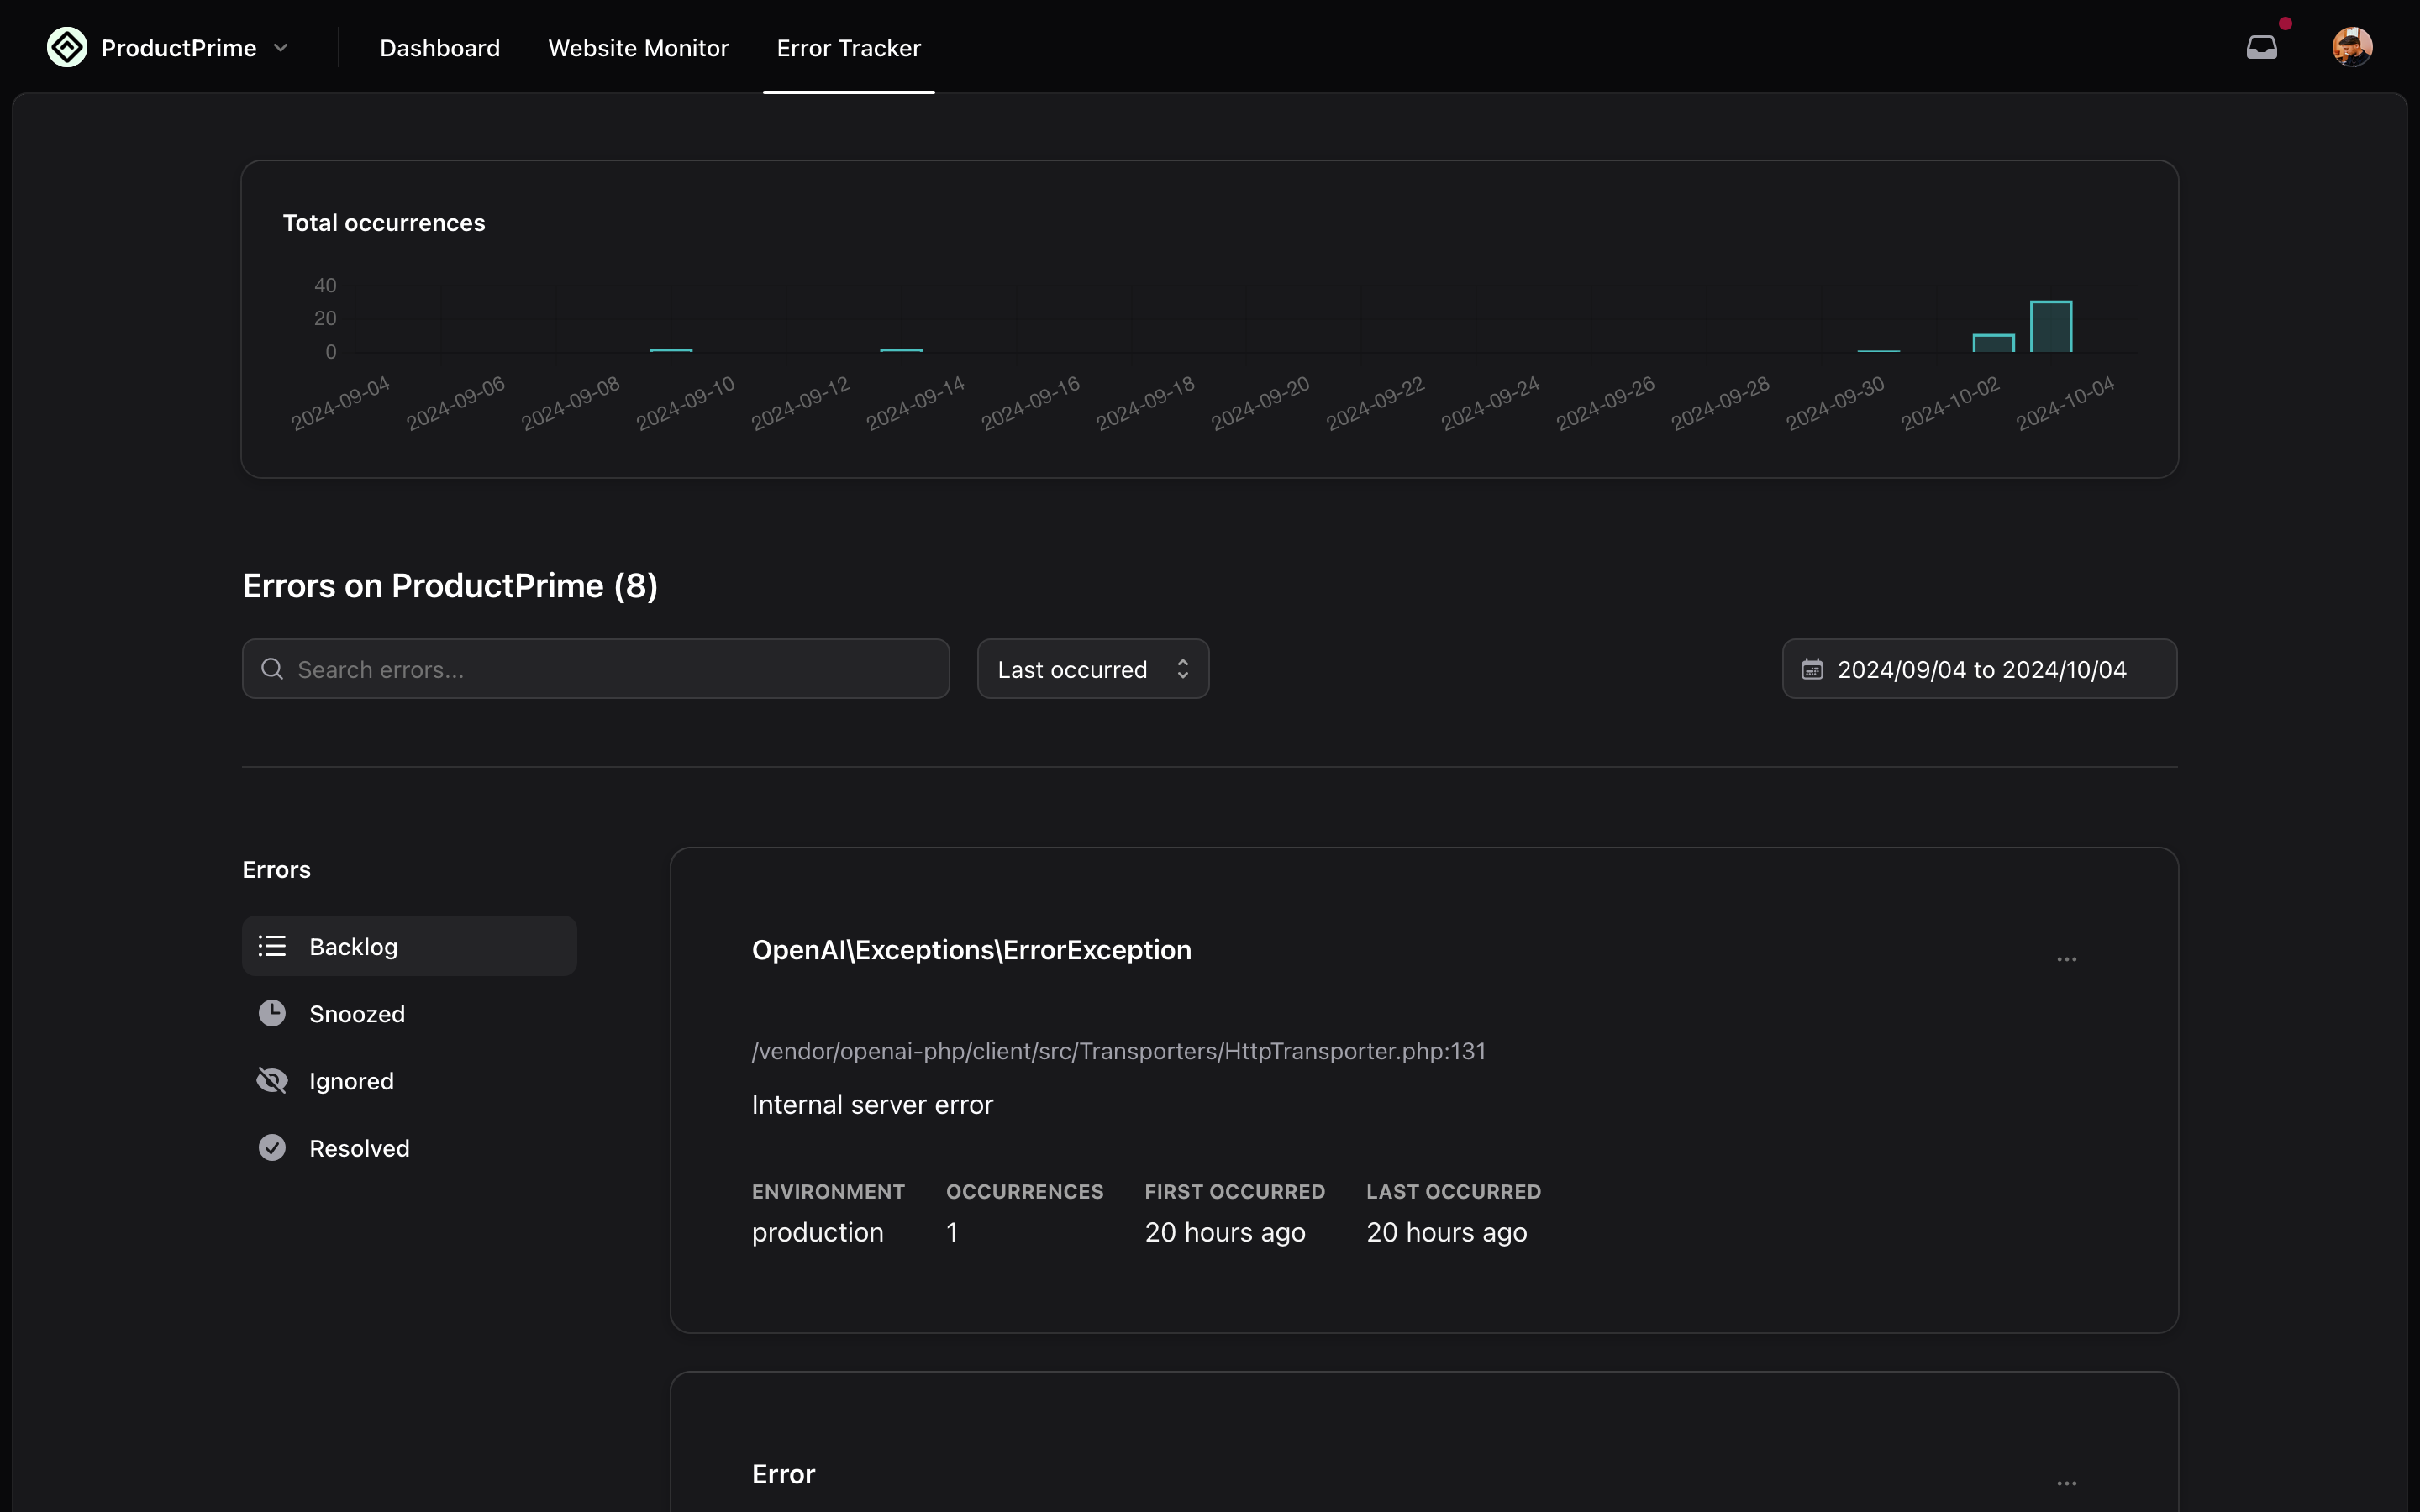
Task: Click the HttpTransporter.php:131 file path
Action: coord(1118,1051)
